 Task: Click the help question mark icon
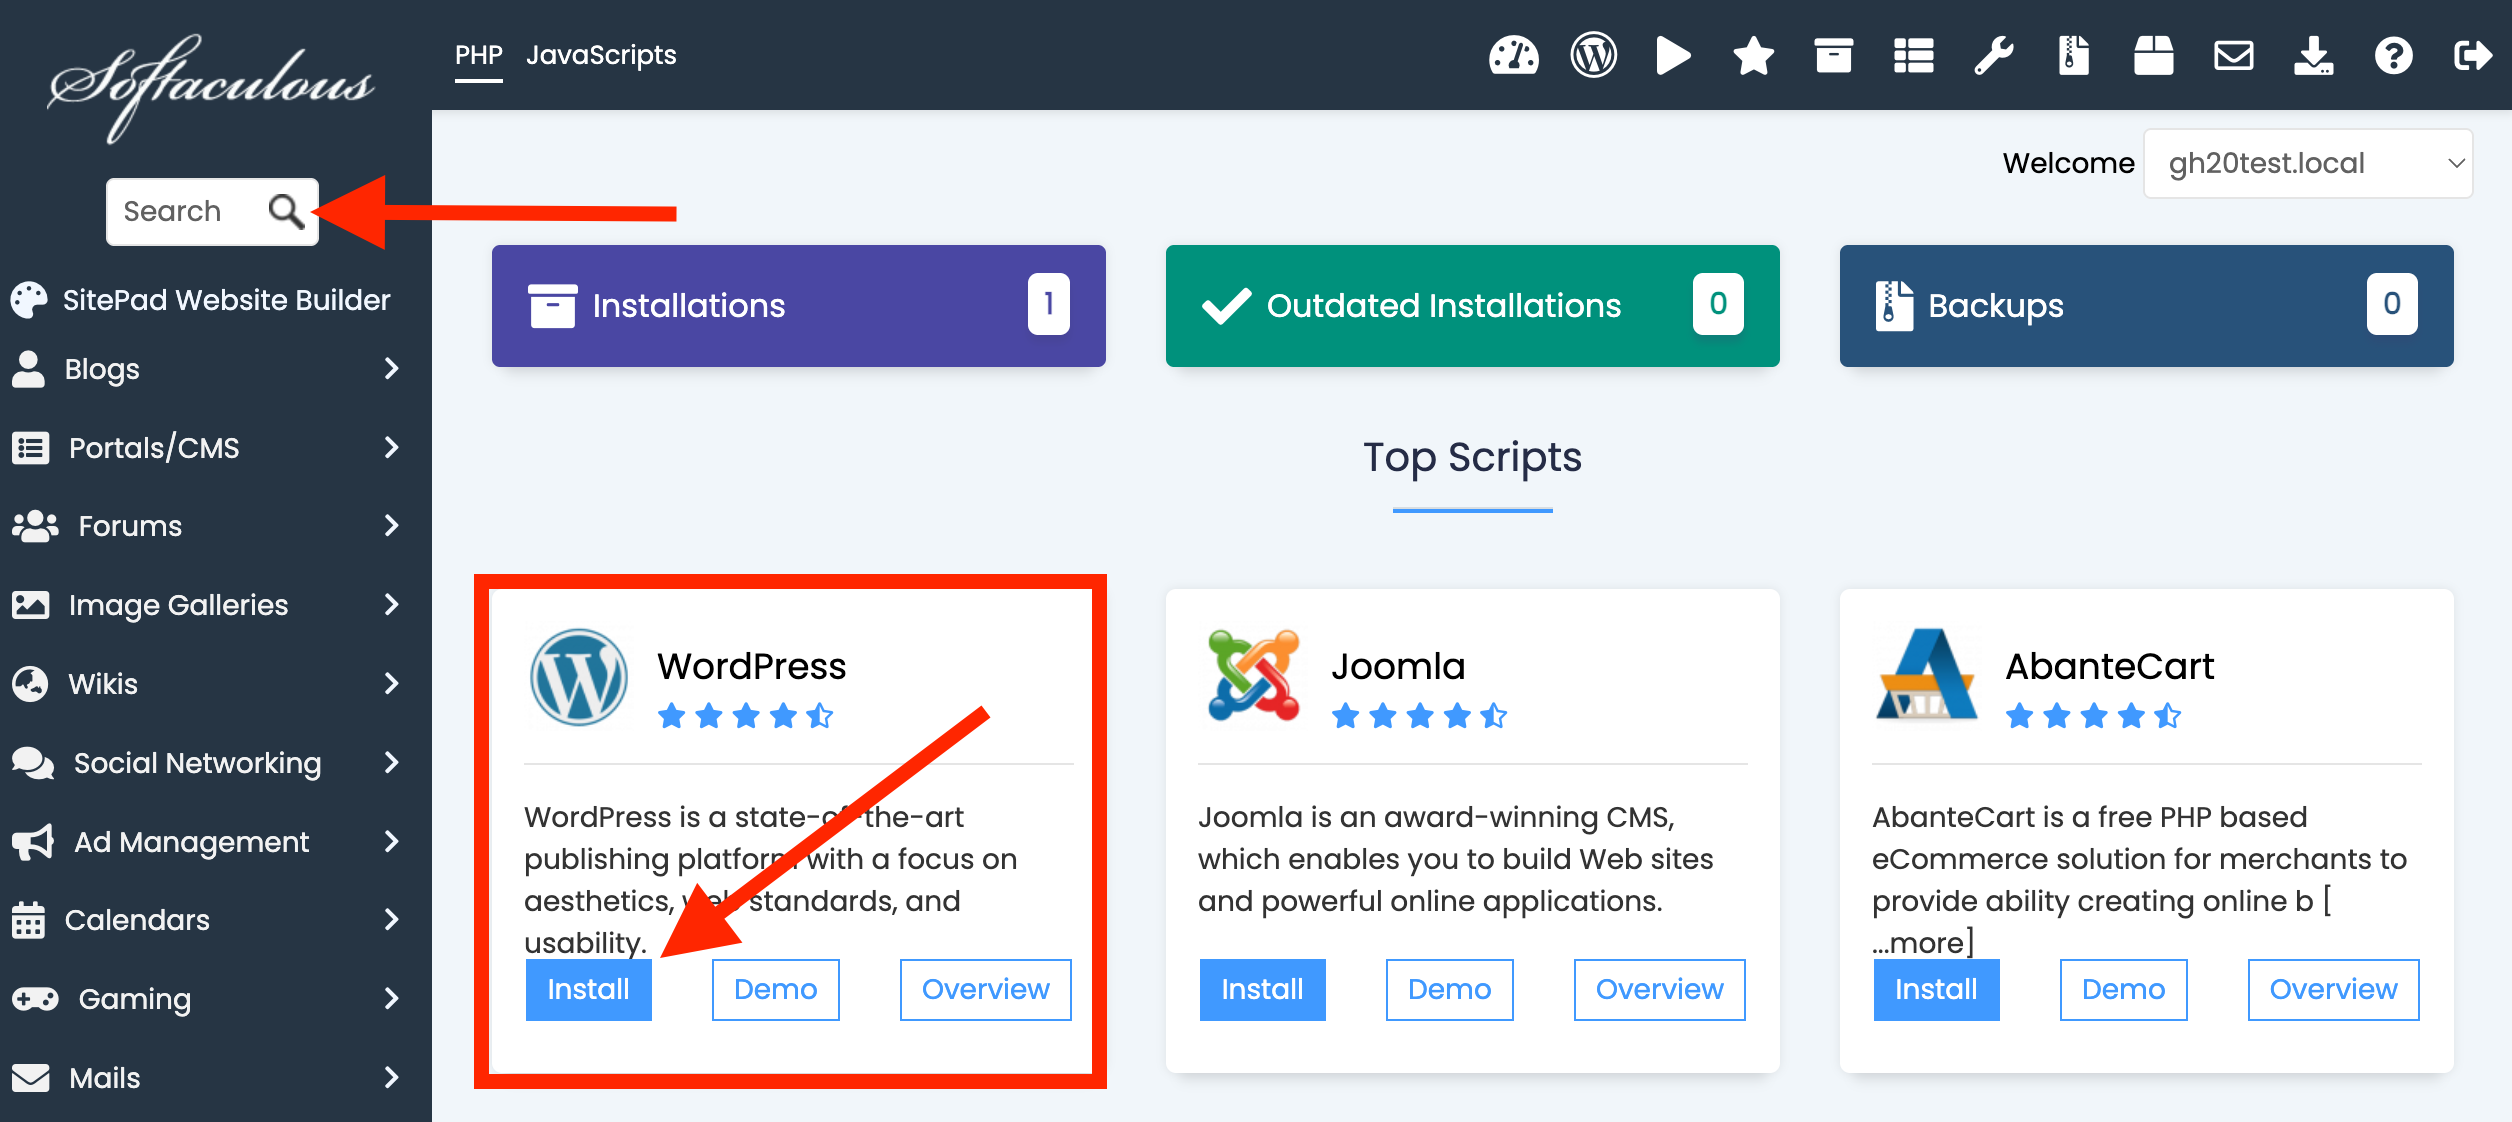(x=2393, y=56)
